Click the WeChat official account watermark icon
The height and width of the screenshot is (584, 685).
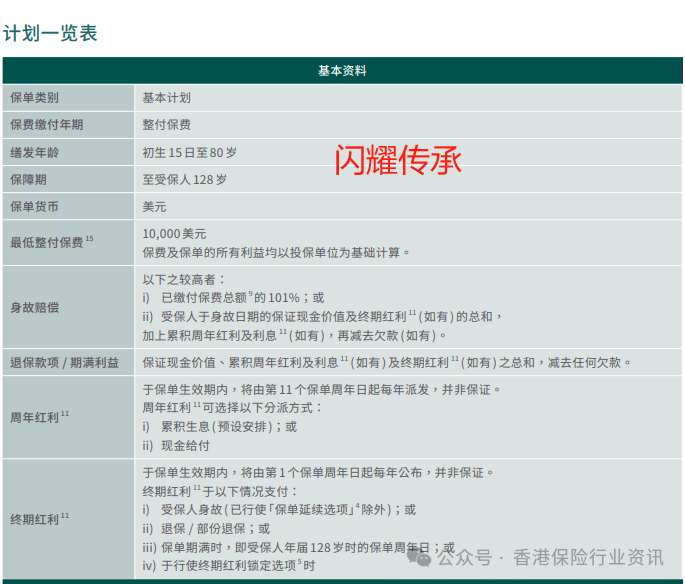tap(427, 557)
